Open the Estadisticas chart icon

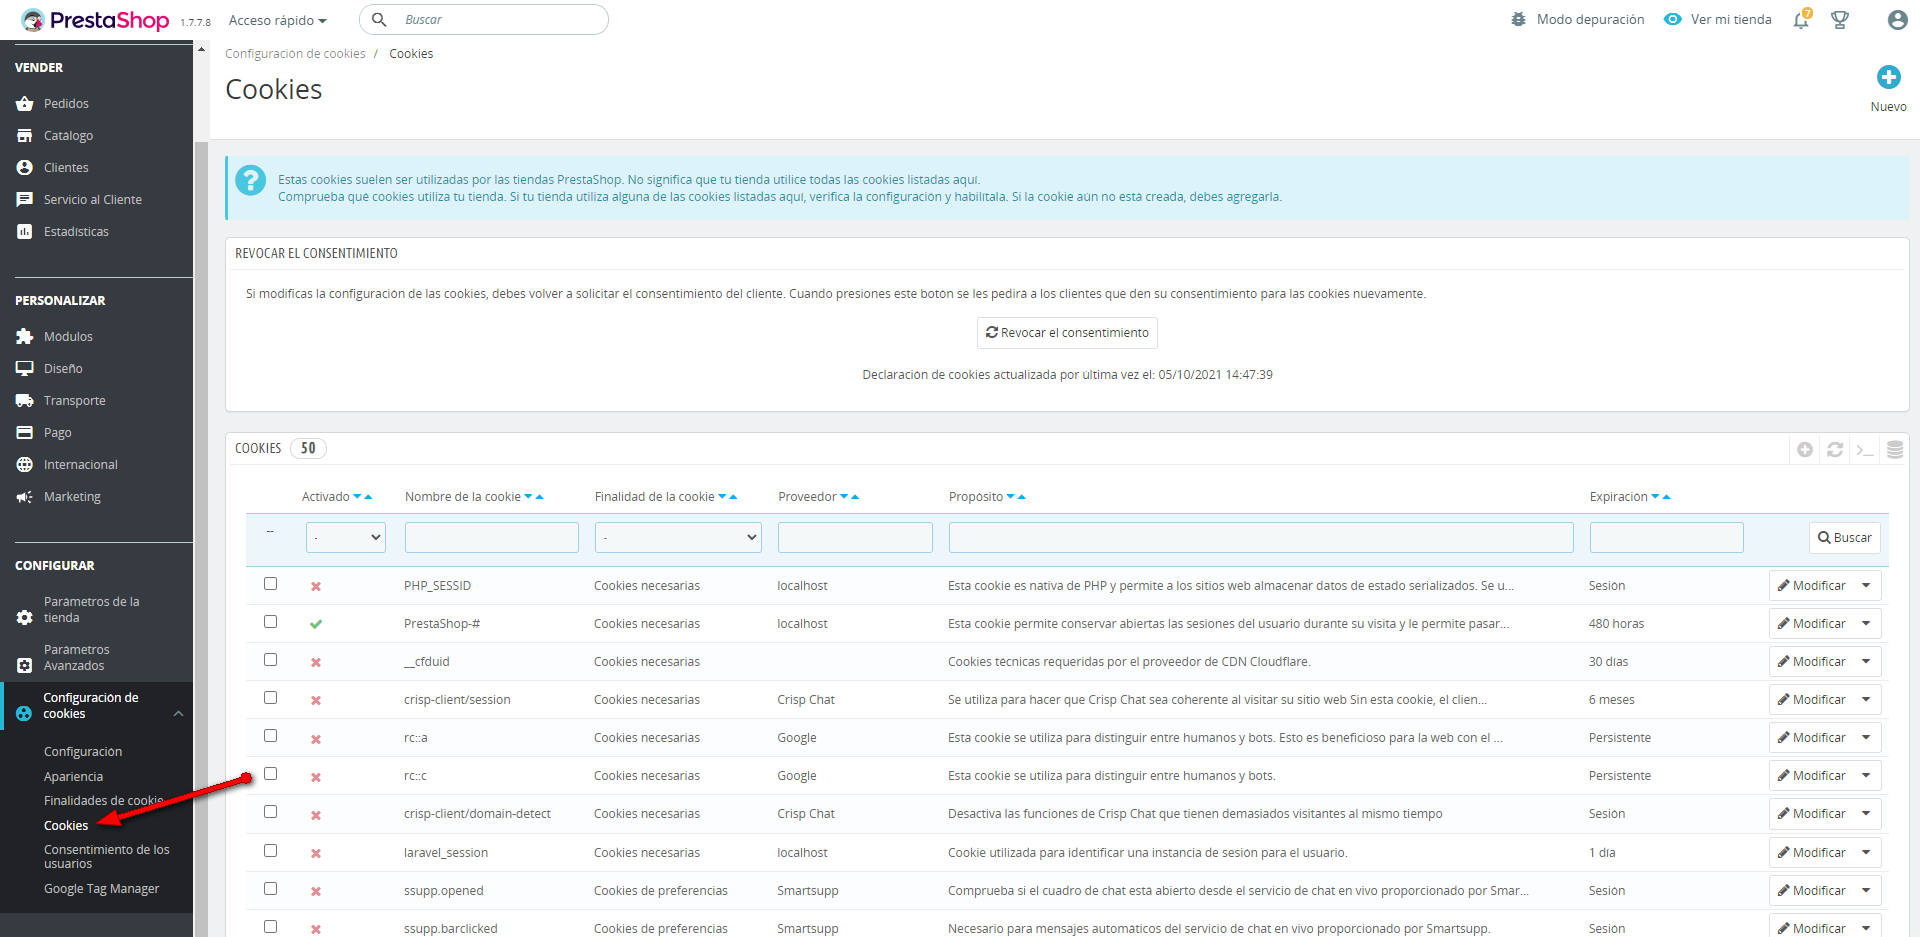[25, 232]
